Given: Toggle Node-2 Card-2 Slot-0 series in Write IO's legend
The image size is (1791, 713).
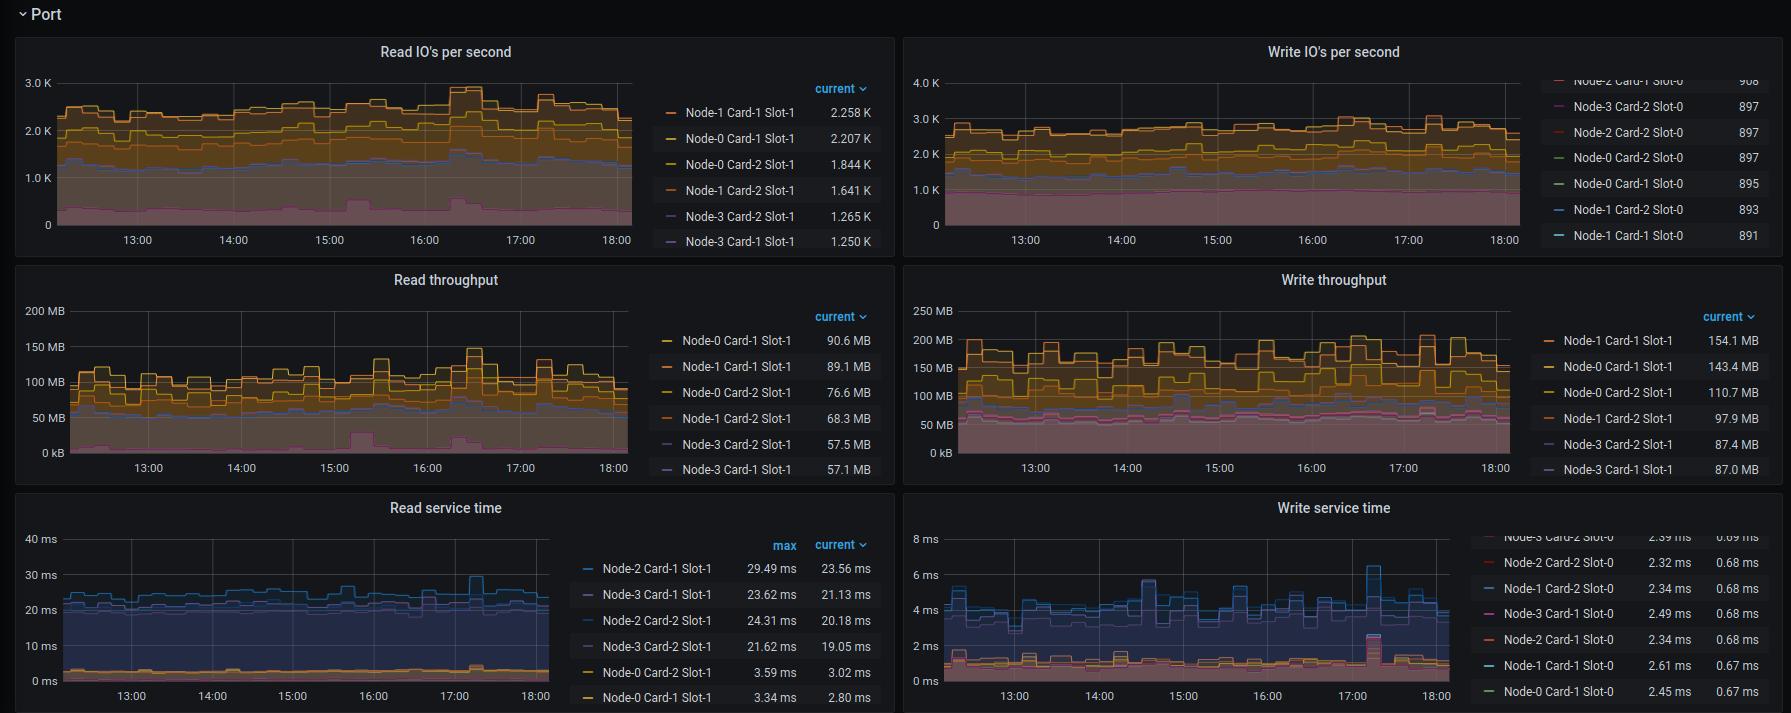Looking at the screenshot, I should (x=1628, y=133).
